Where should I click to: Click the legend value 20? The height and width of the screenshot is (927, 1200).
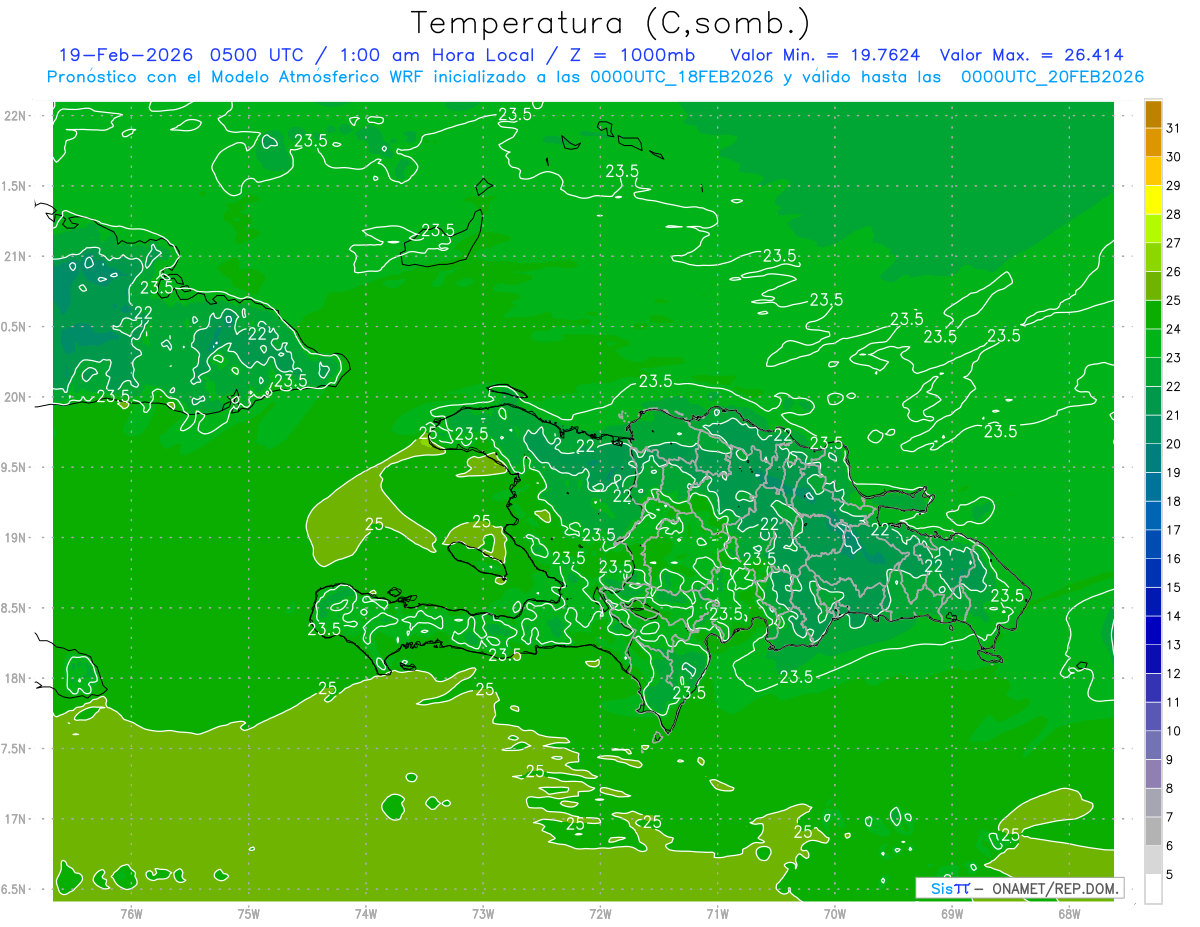click(x=1174, y=444)
